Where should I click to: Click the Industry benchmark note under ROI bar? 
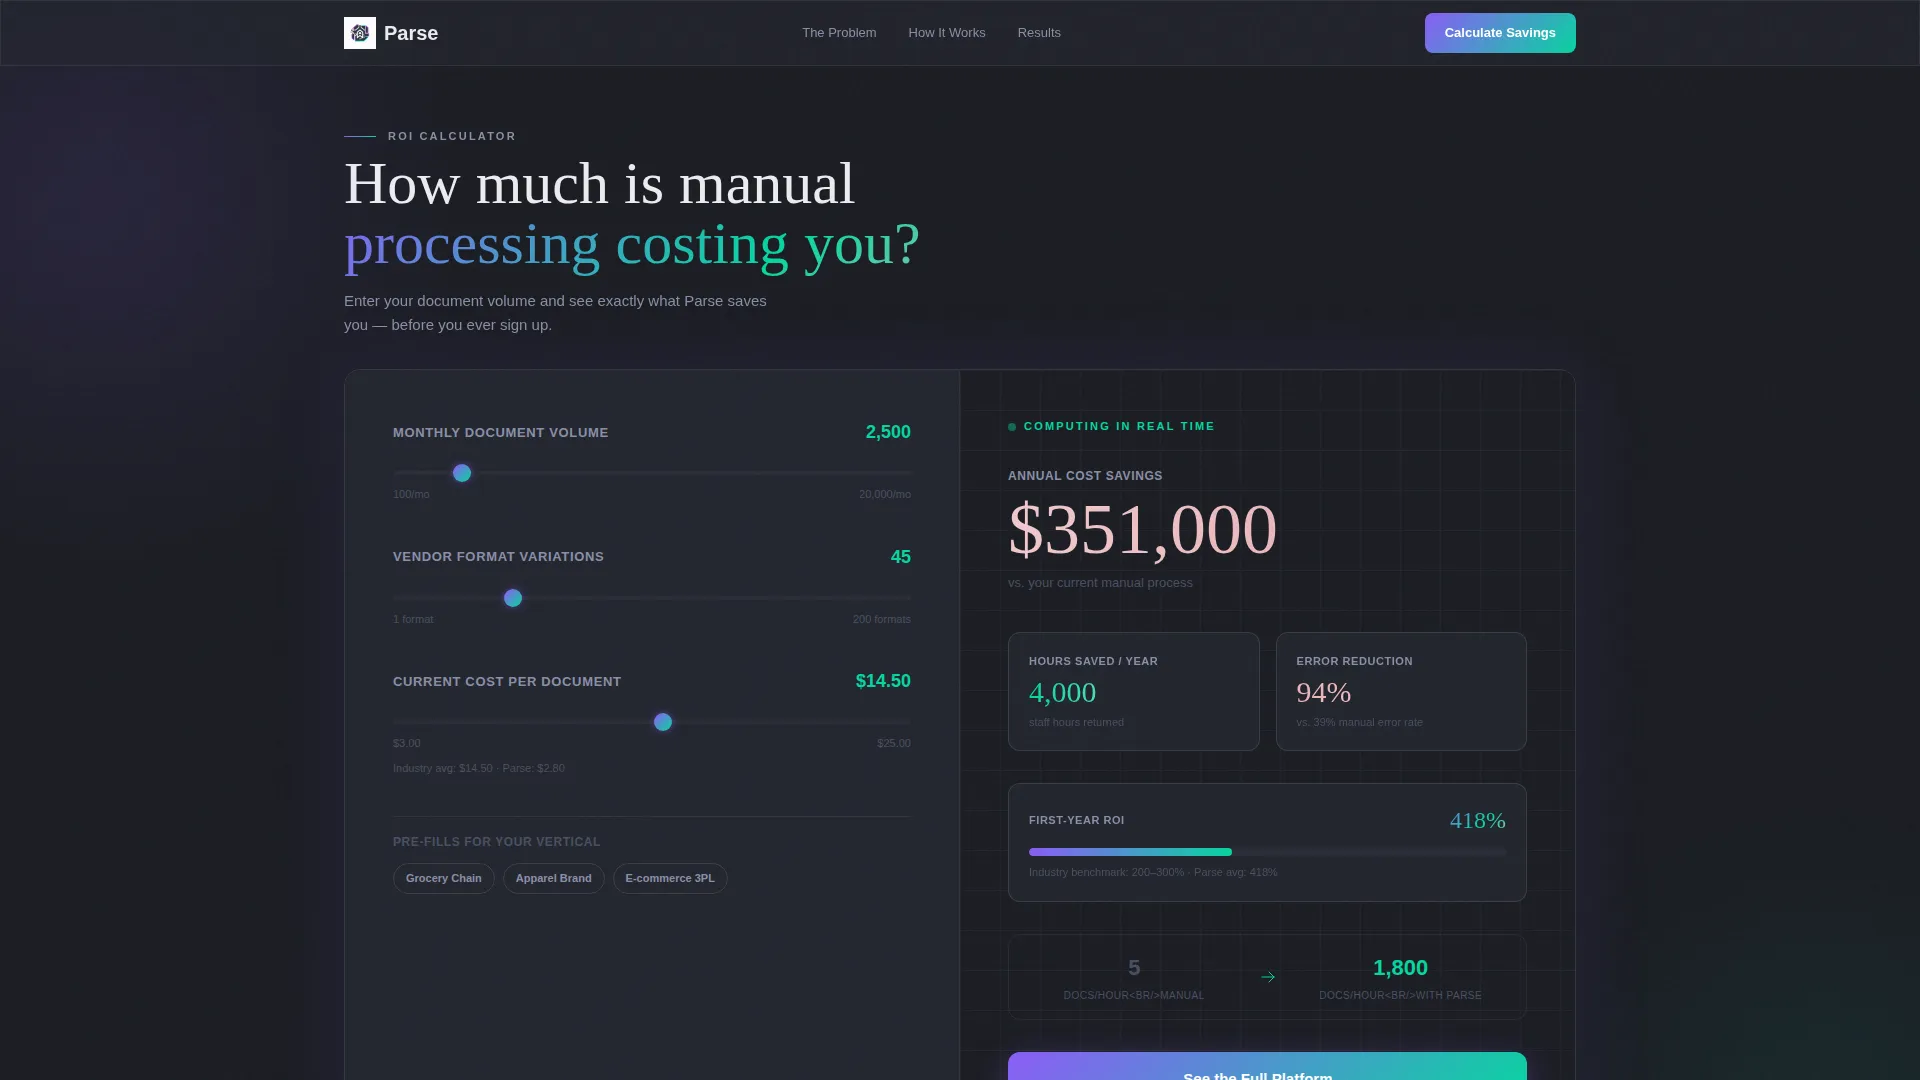(1153, 872)
